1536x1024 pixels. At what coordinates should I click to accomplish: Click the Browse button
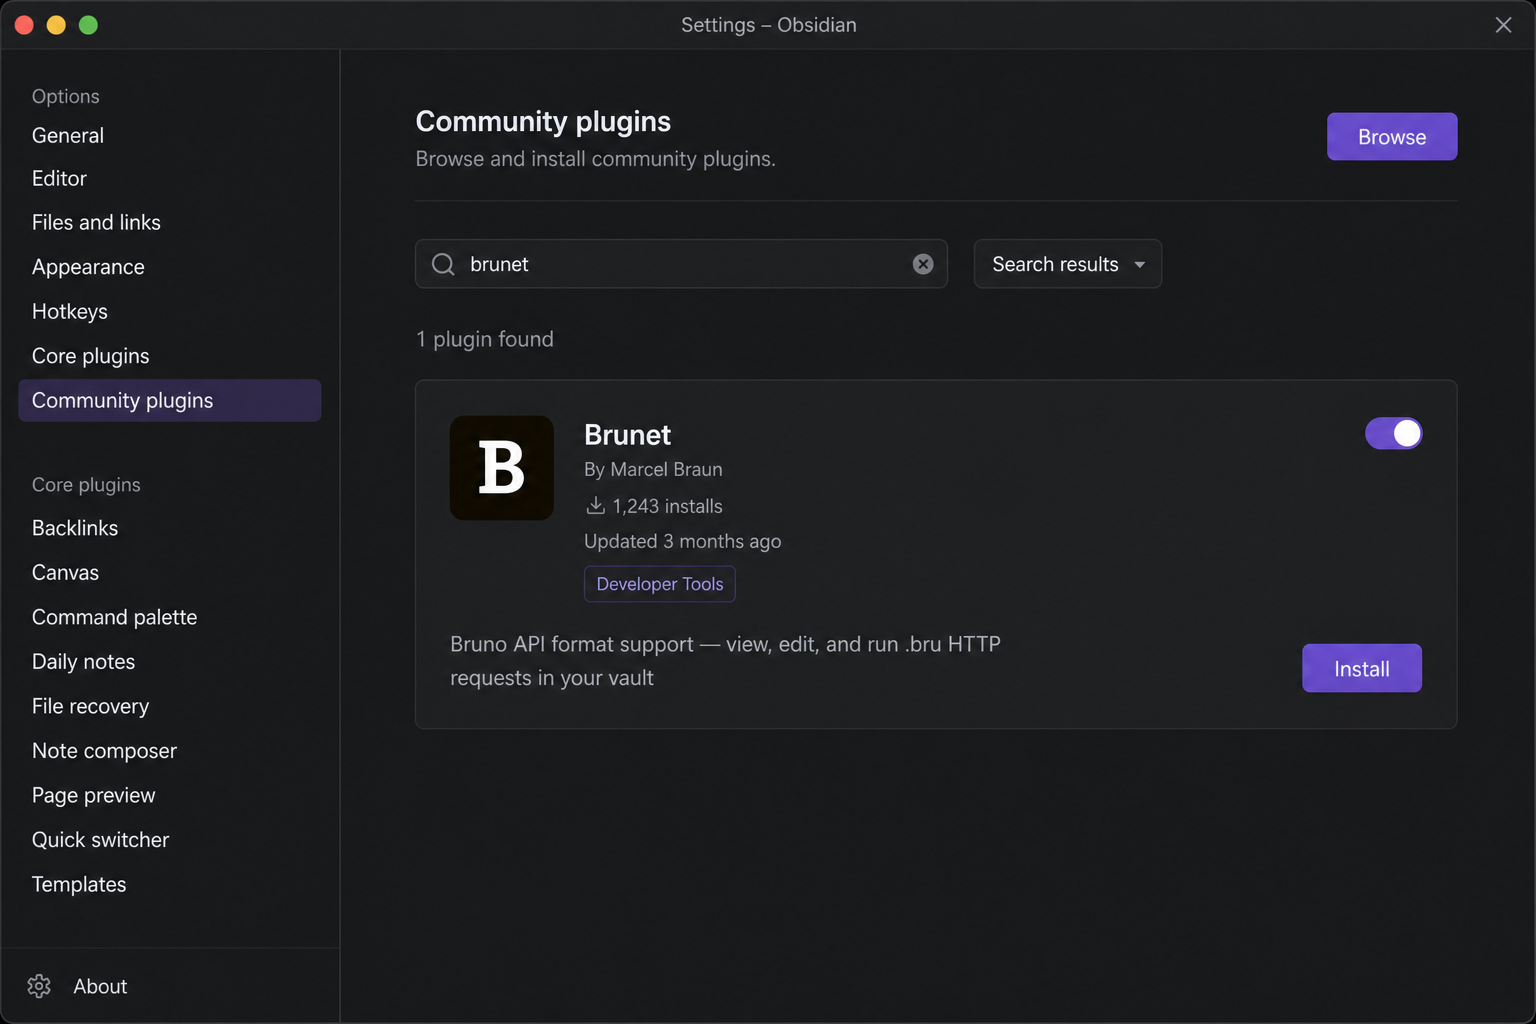click(1392, 136)
